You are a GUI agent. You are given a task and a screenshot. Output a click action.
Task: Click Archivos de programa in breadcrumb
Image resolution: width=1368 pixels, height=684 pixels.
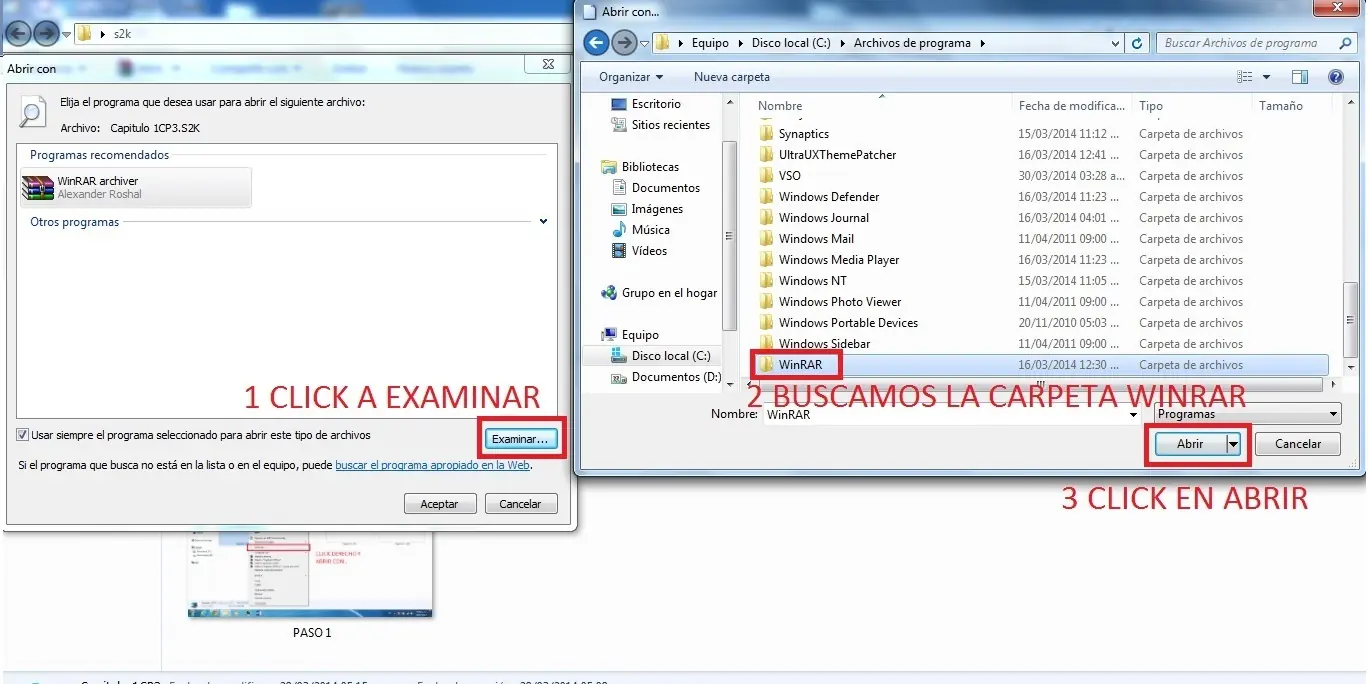[912, 43]
